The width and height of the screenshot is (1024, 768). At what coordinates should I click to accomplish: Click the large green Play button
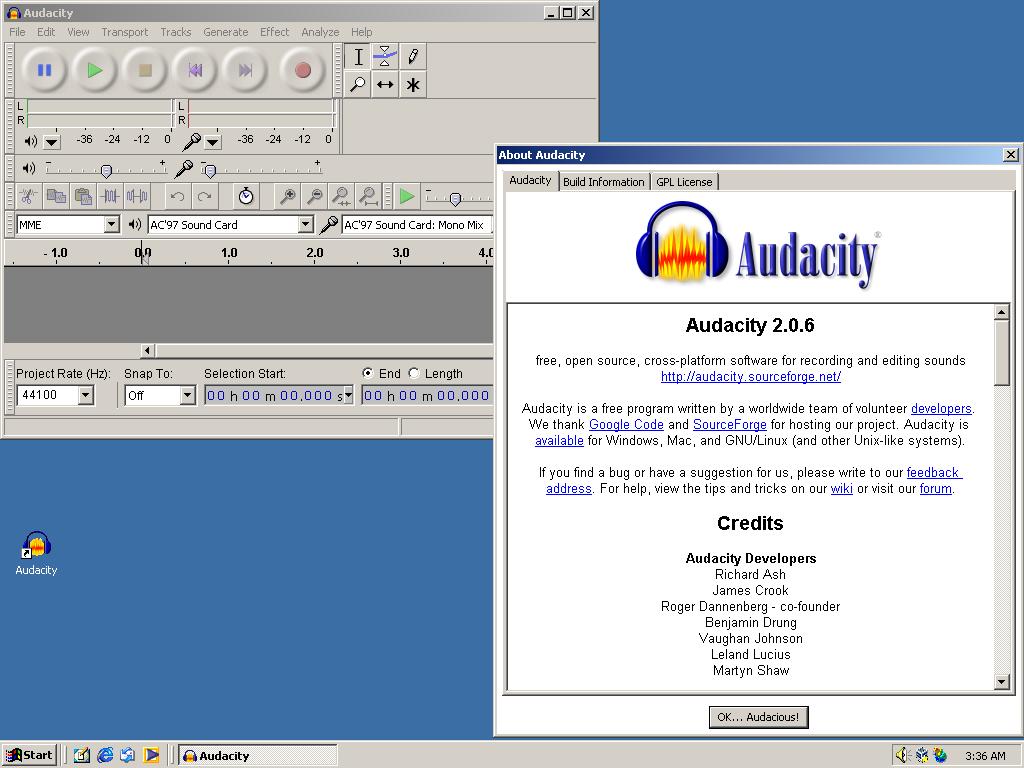coord(95,70)
